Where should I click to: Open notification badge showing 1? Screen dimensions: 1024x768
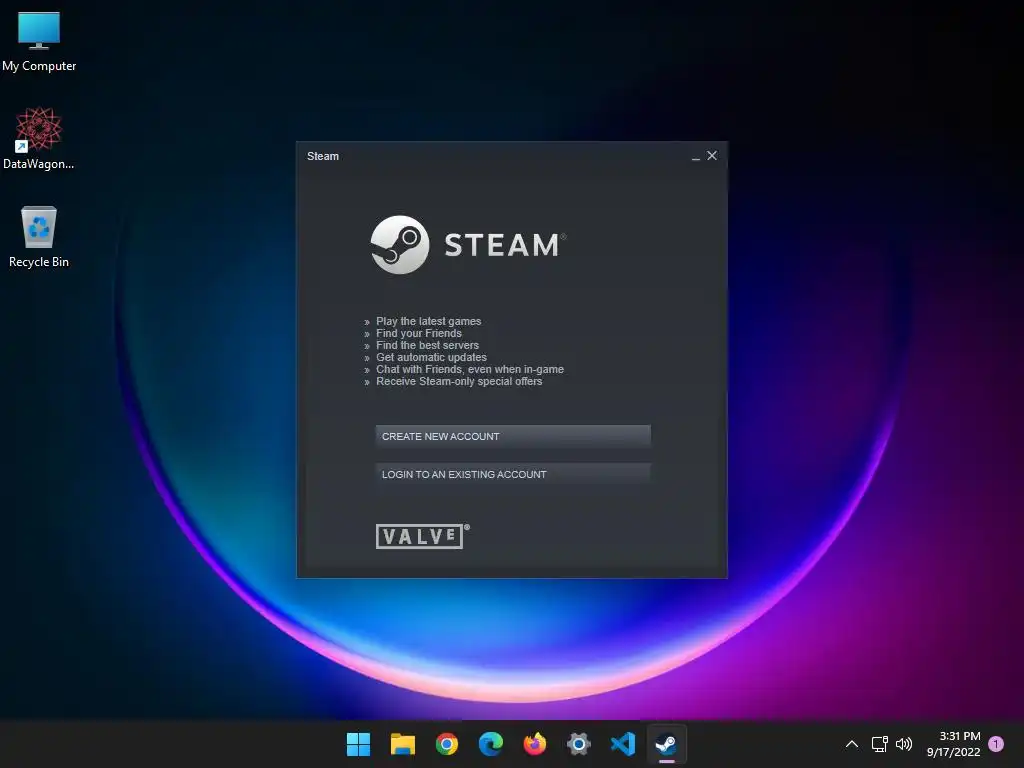[x=996, y=744]
